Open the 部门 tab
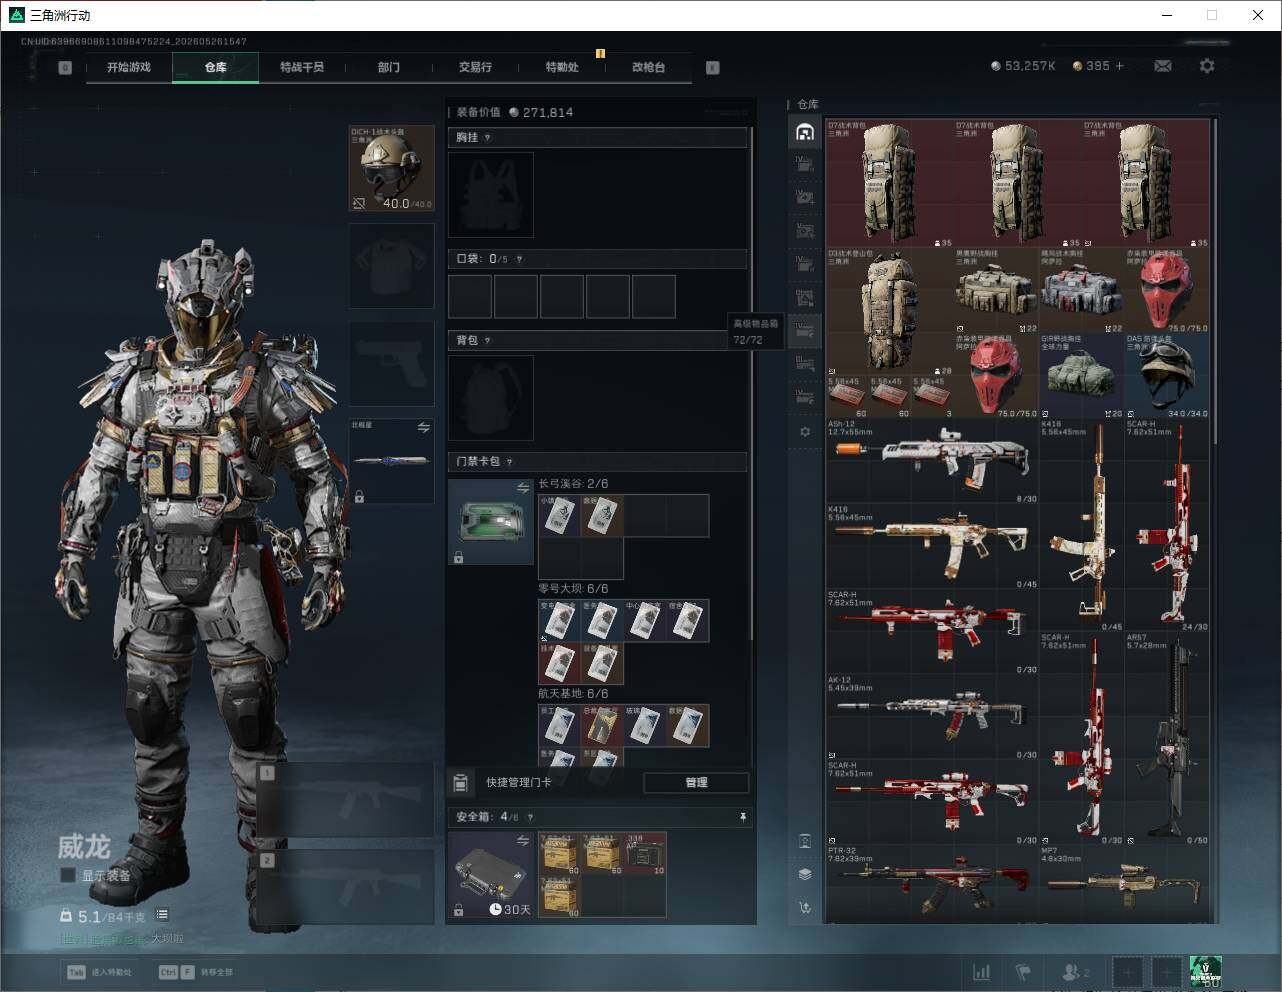The width and height of the screenshot is (1282, 992). 388,67
